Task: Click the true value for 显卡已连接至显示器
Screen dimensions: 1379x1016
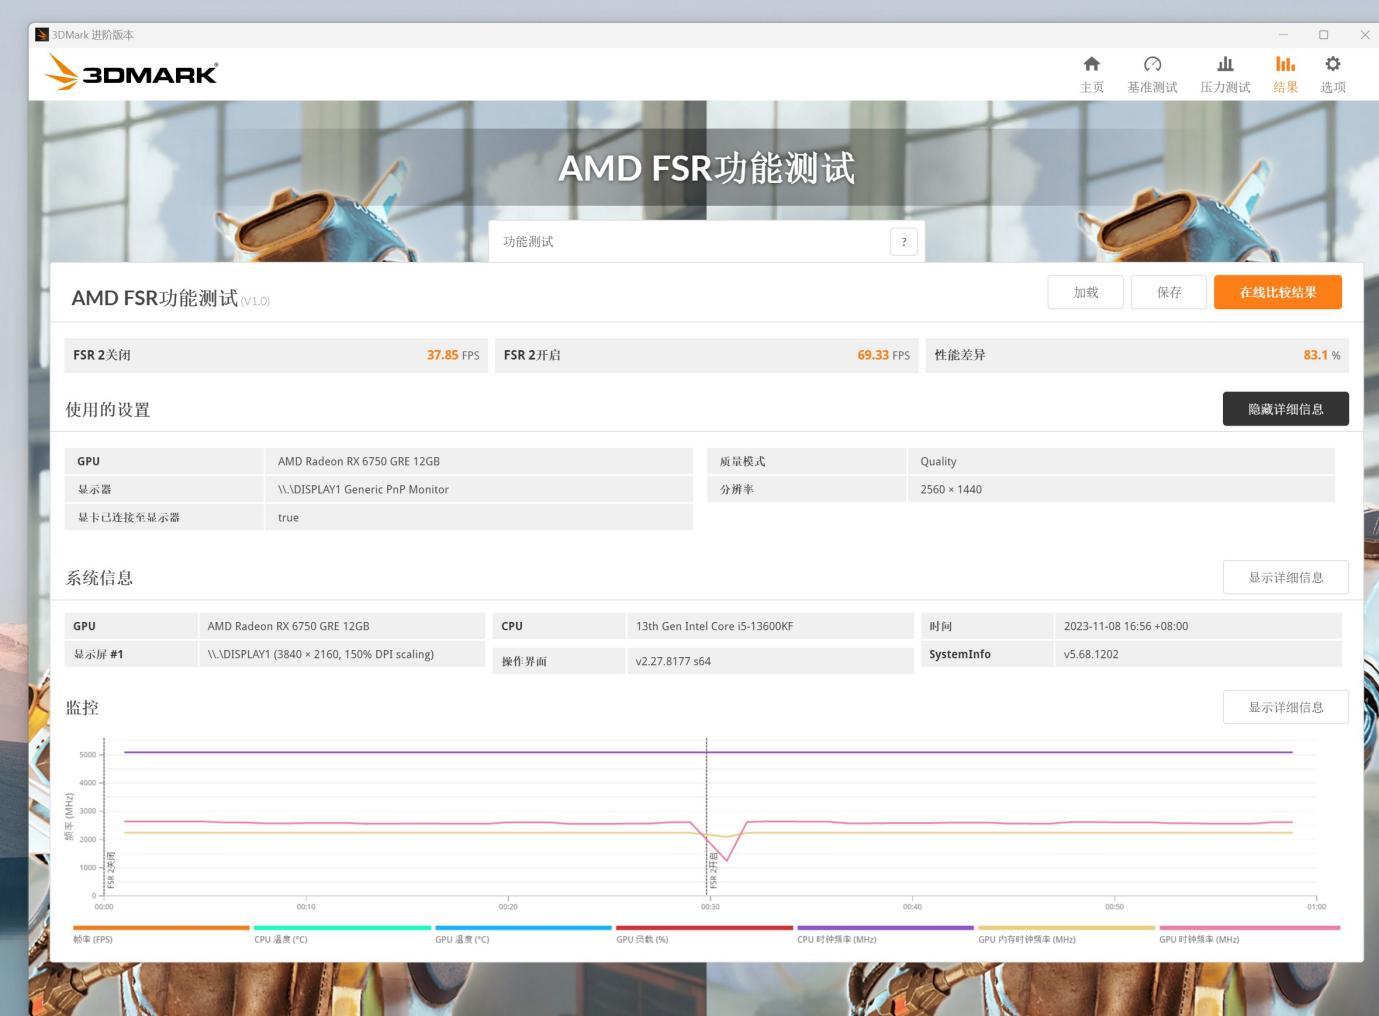Action: [288, 517]
